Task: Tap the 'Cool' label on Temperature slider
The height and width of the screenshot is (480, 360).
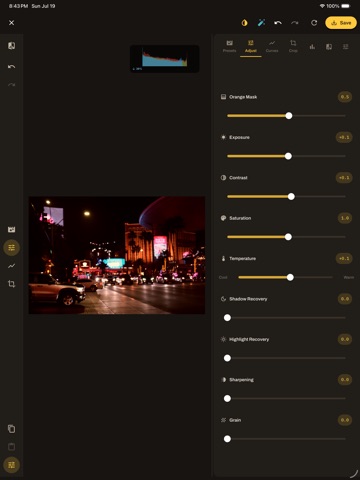Action: tap(223, 277)
